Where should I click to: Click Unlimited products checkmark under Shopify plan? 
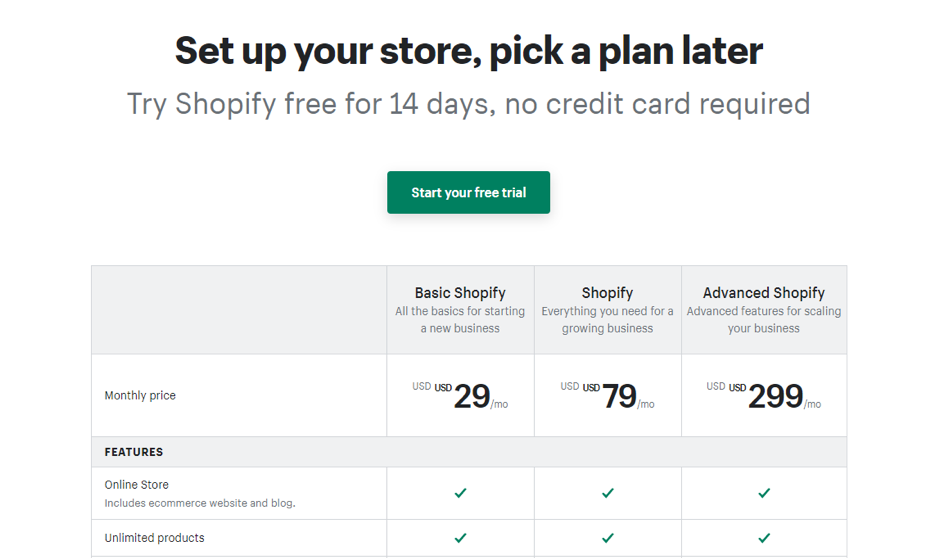[607, 538]
